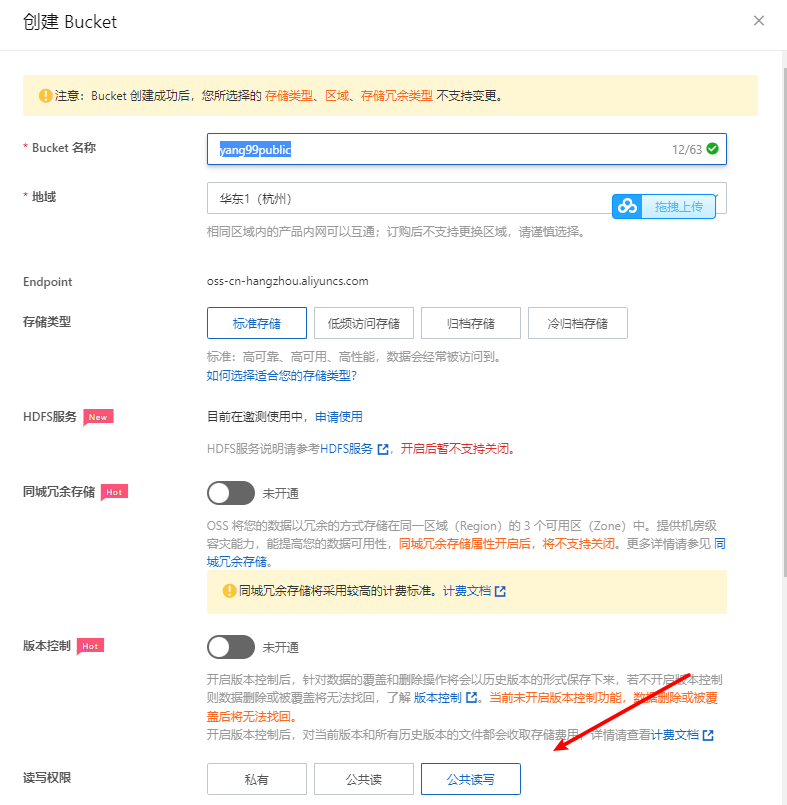The width and height of the screenshot is (787, 805).
Task: Open 计费文档 link in yellow notice box
Action: [467, 591]
